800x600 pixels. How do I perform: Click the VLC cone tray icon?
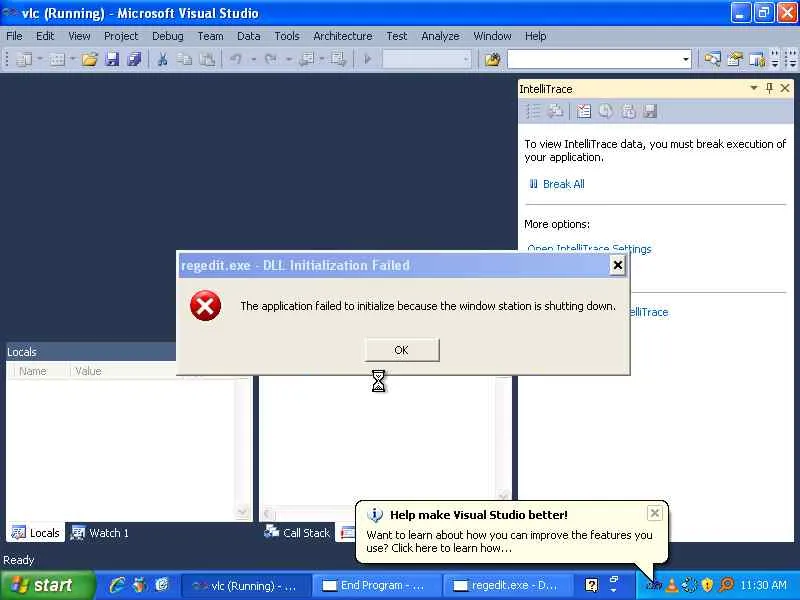pyautogui.click(x=672, y=585)
